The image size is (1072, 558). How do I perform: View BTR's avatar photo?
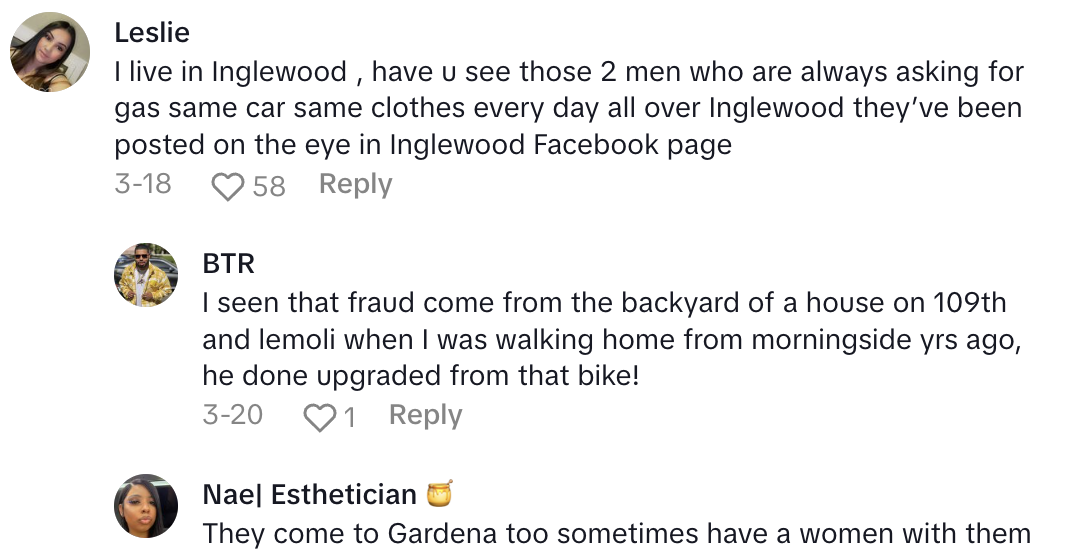pyautogui.click(x=146, y=274)
